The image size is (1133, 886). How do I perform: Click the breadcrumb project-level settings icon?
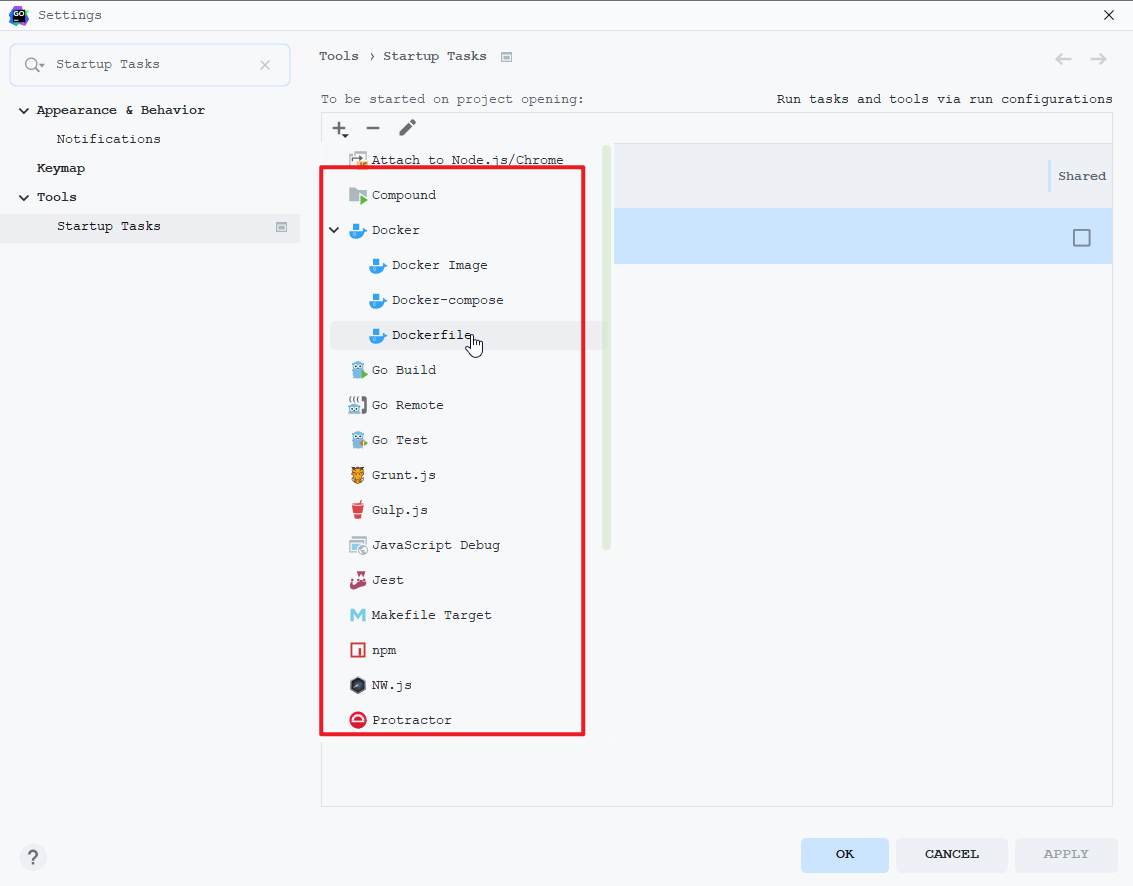click(x=507, y=57)
